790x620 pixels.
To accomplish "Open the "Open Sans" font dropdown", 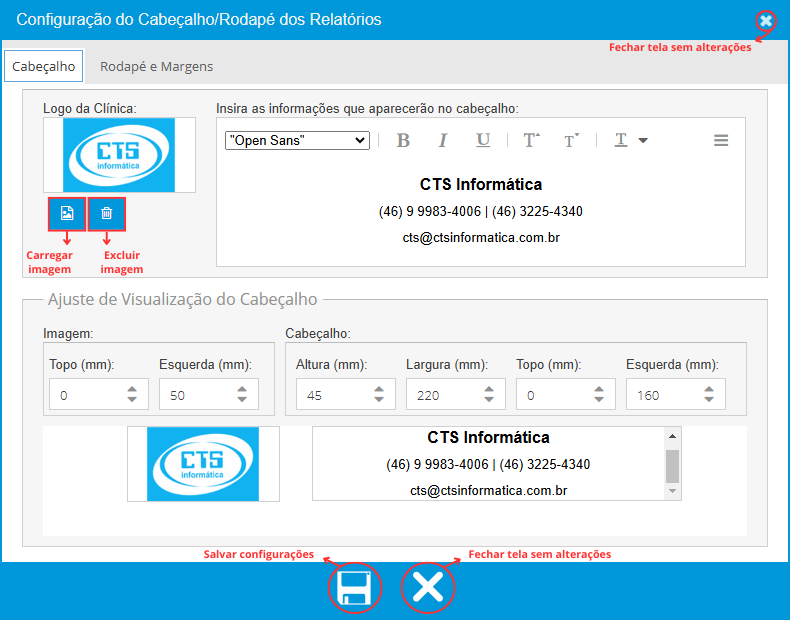I will [297, 141].
